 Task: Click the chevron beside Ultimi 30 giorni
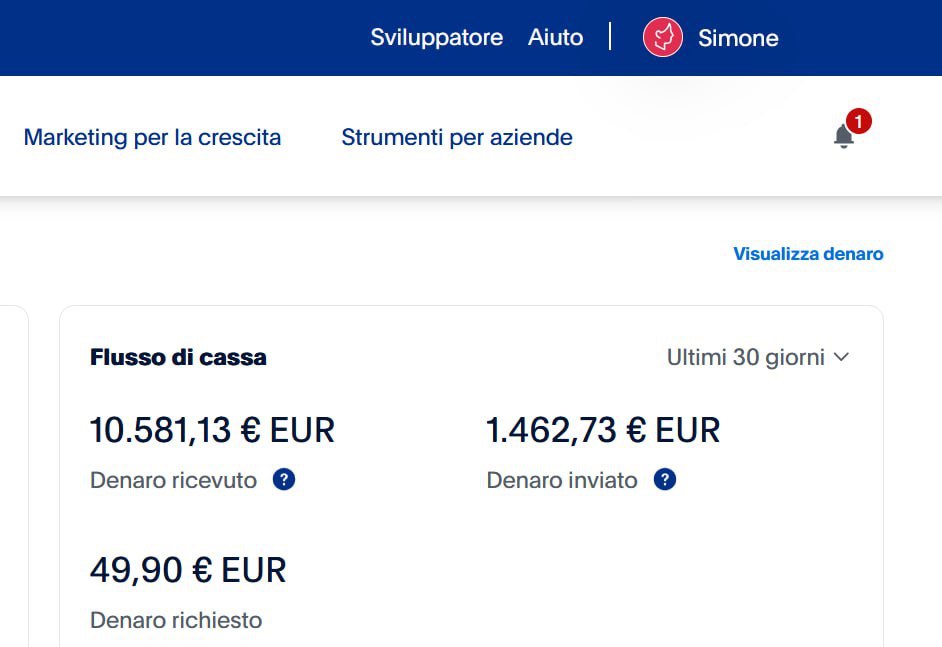[841, 357]
